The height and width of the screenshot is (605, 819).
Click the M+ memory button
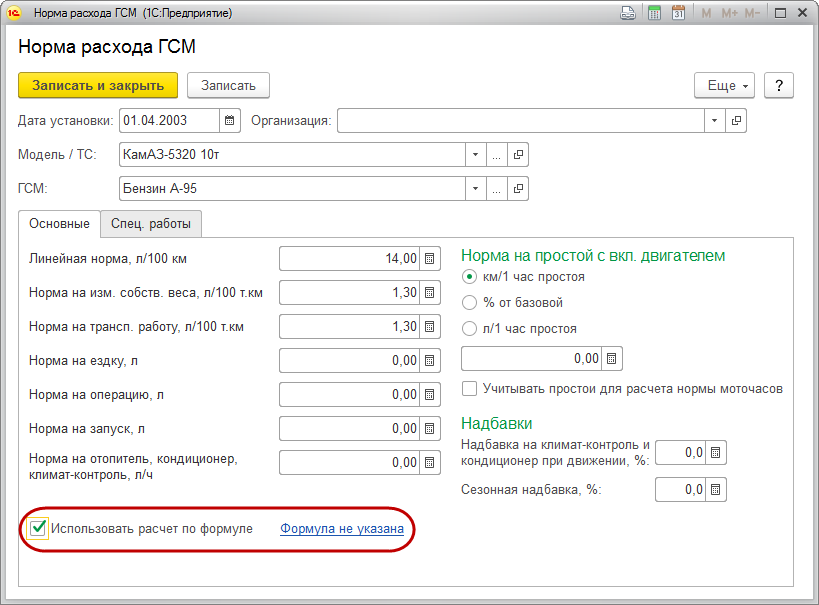[729, 14]
